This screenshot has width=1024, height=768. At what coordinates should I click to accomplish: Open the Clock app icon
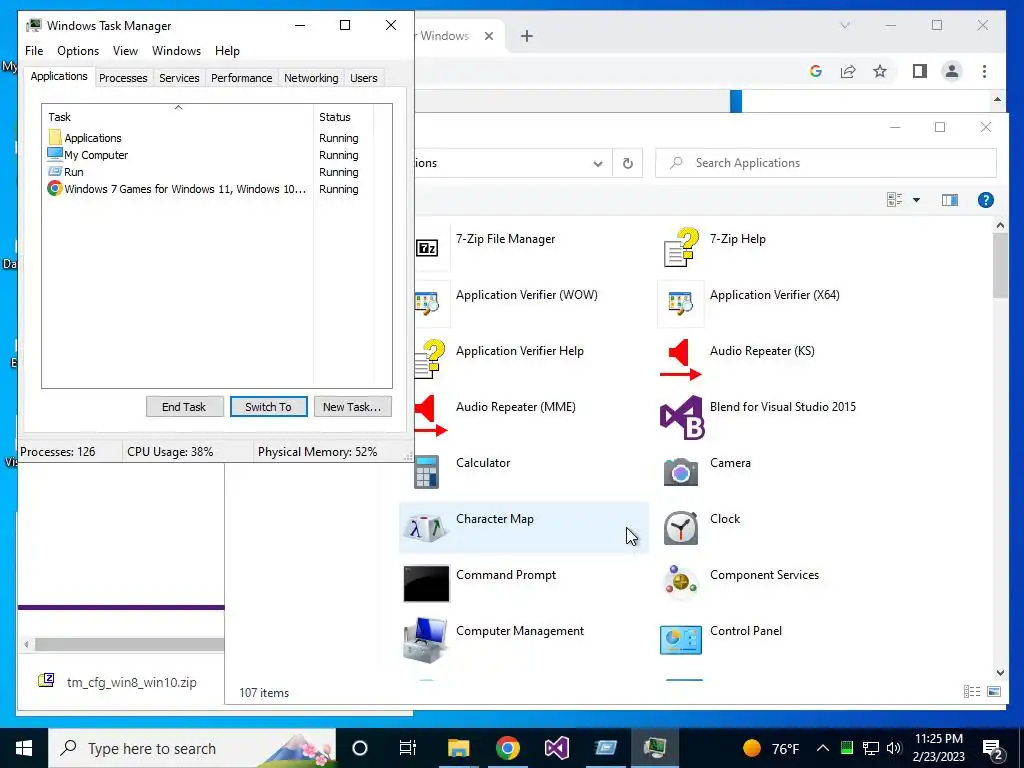point(681,528)
